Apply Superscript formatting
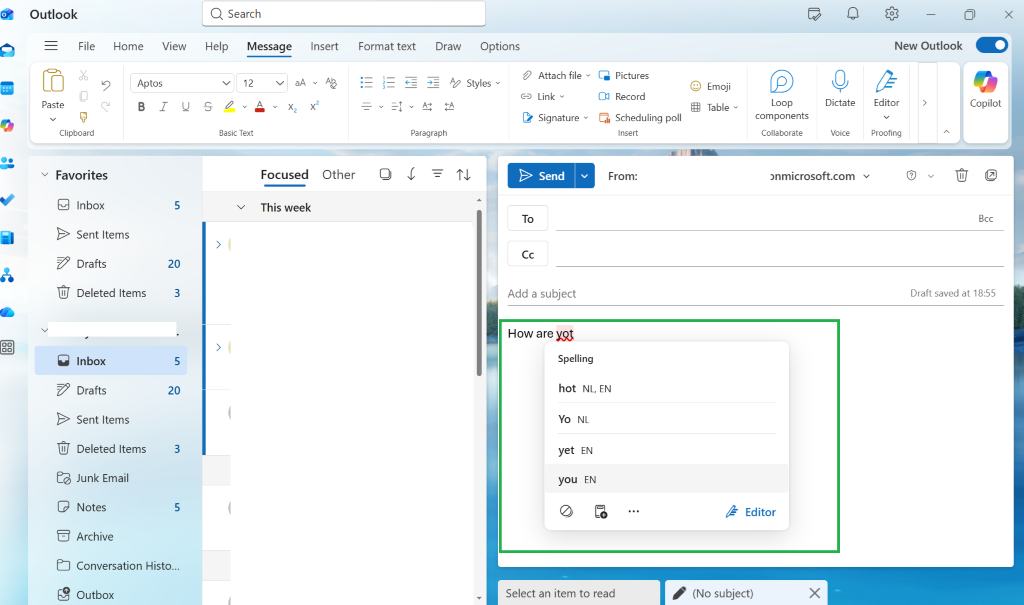The width and height of the screenshot is (1024, 605). pyautogui.click(x=314, y=106)
